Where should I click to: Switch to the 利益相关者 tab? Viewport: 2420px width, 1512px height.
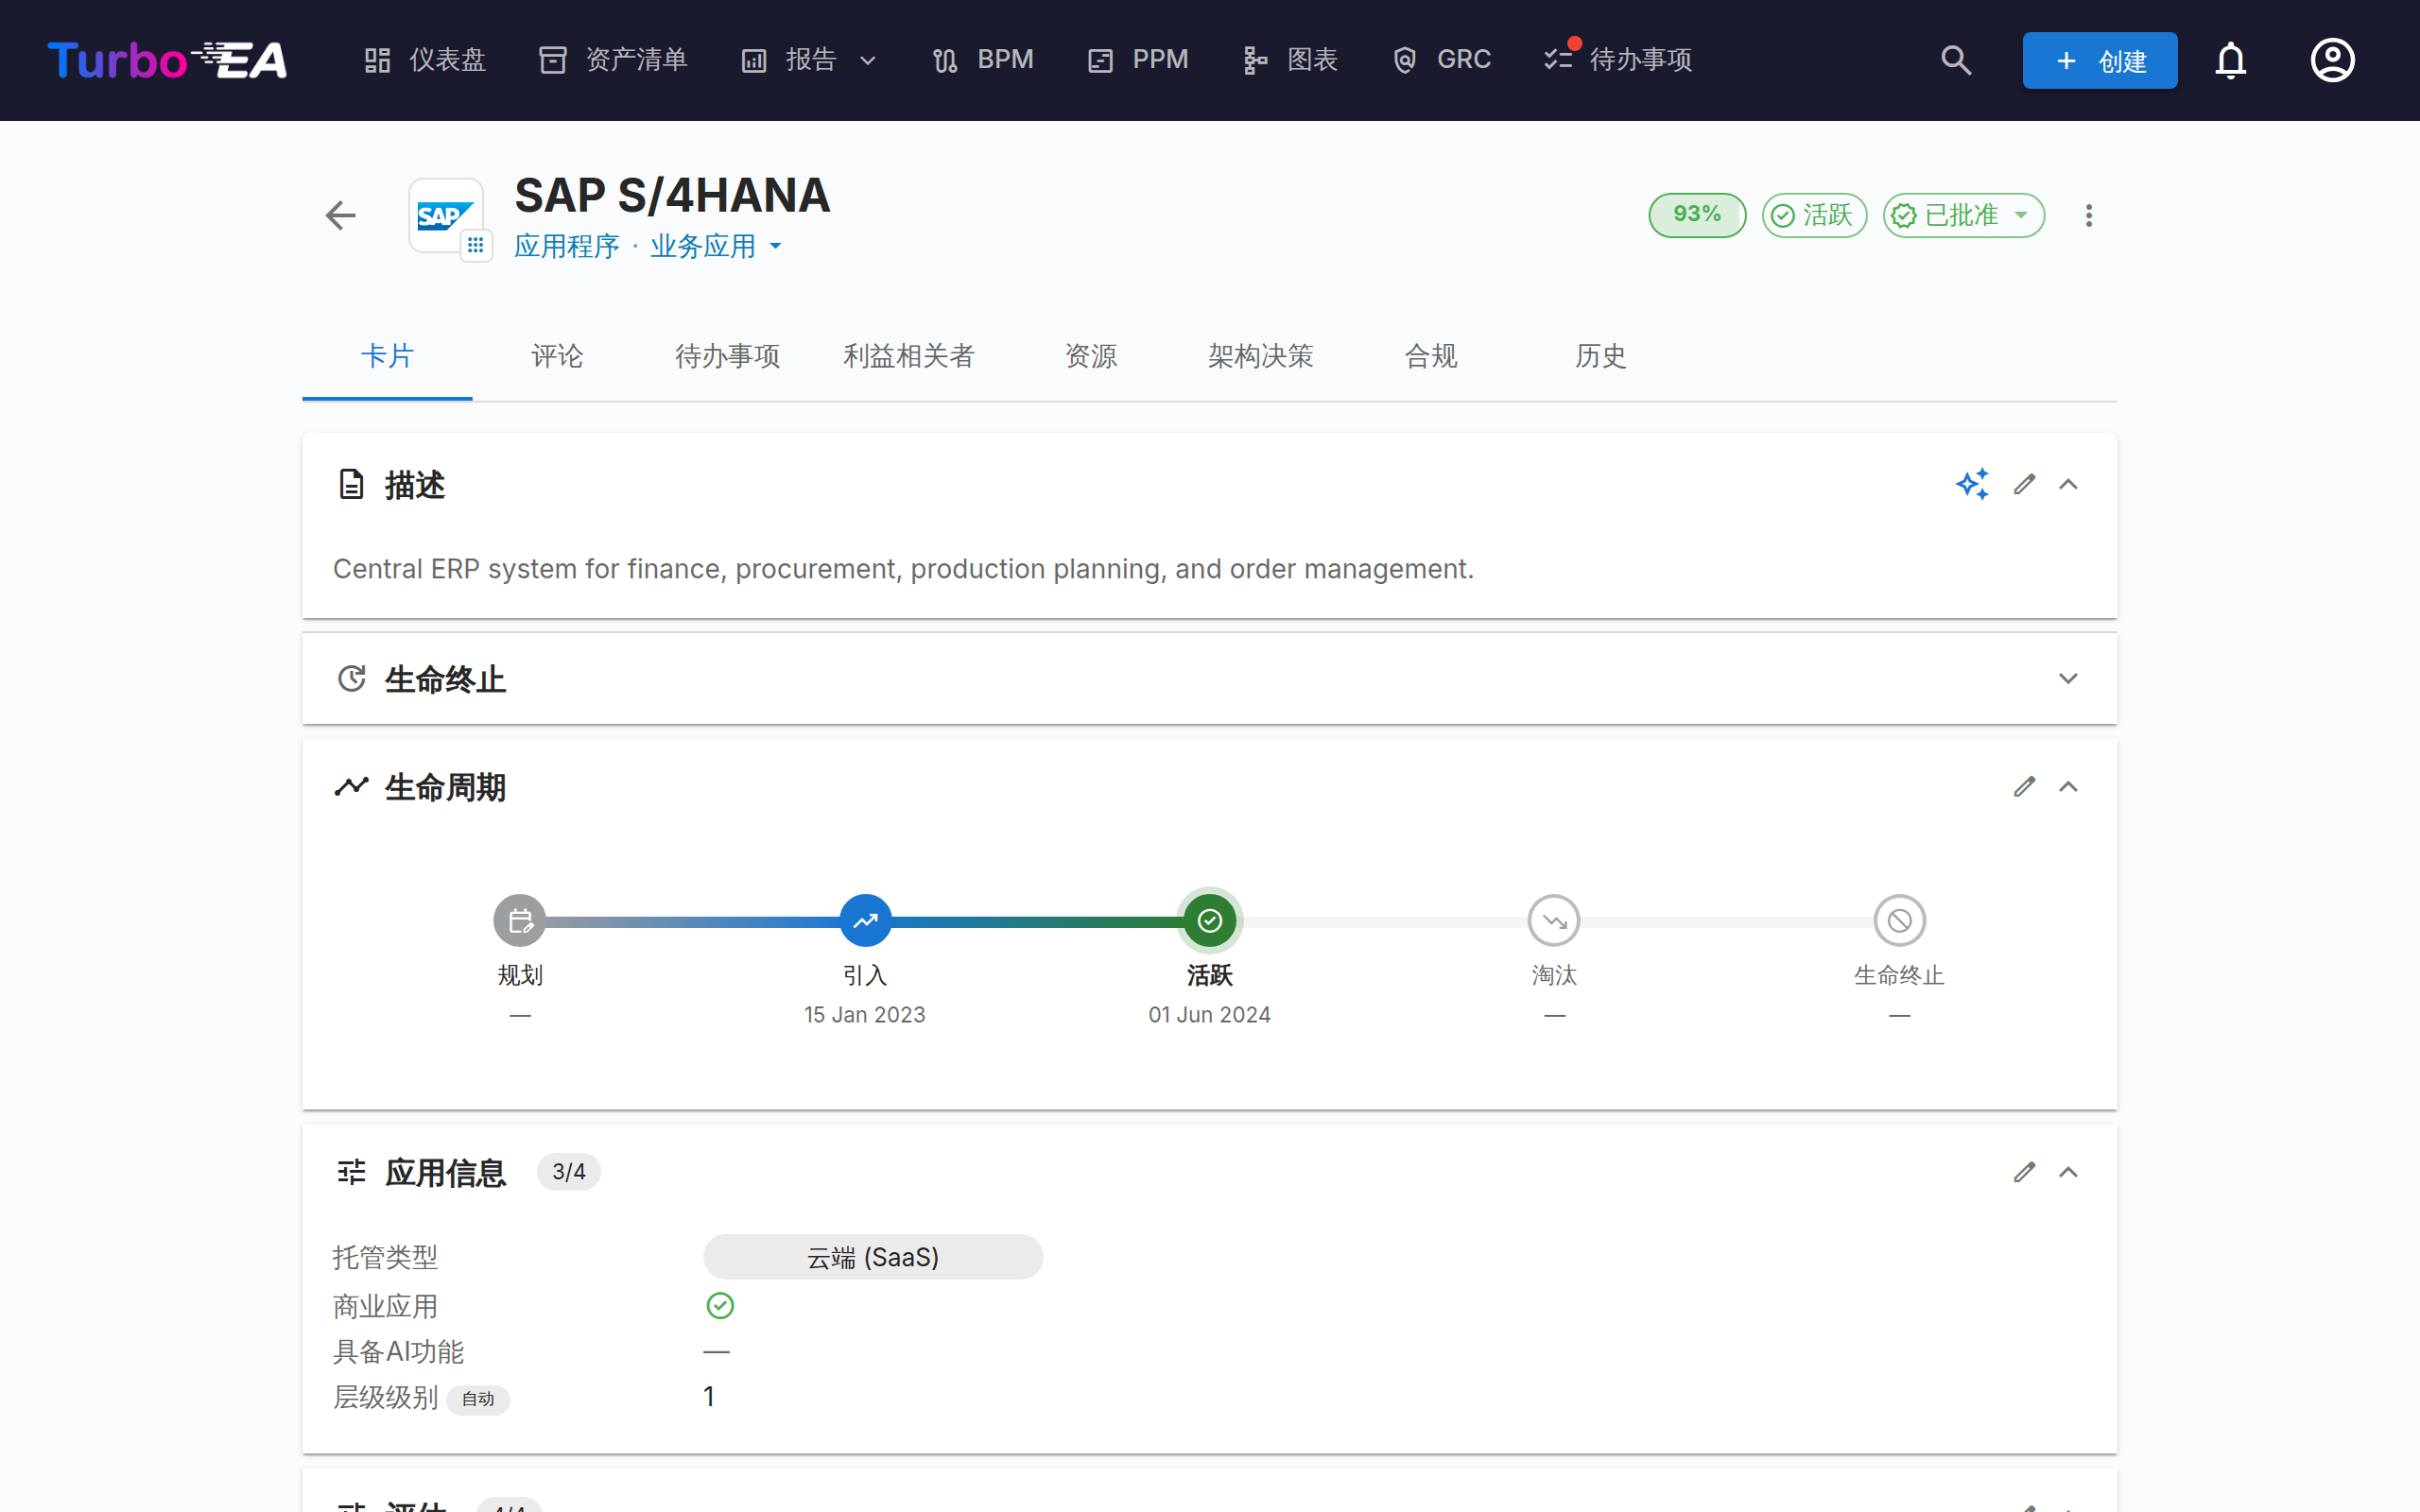pos(908,356)
